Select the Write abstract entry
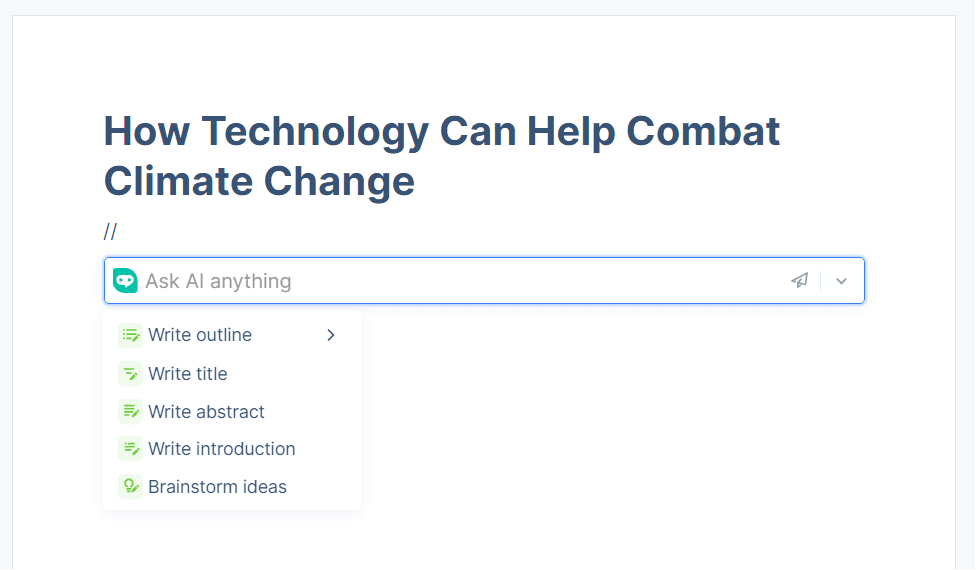Viewport: 977px width, 570px height. point(206,411)
